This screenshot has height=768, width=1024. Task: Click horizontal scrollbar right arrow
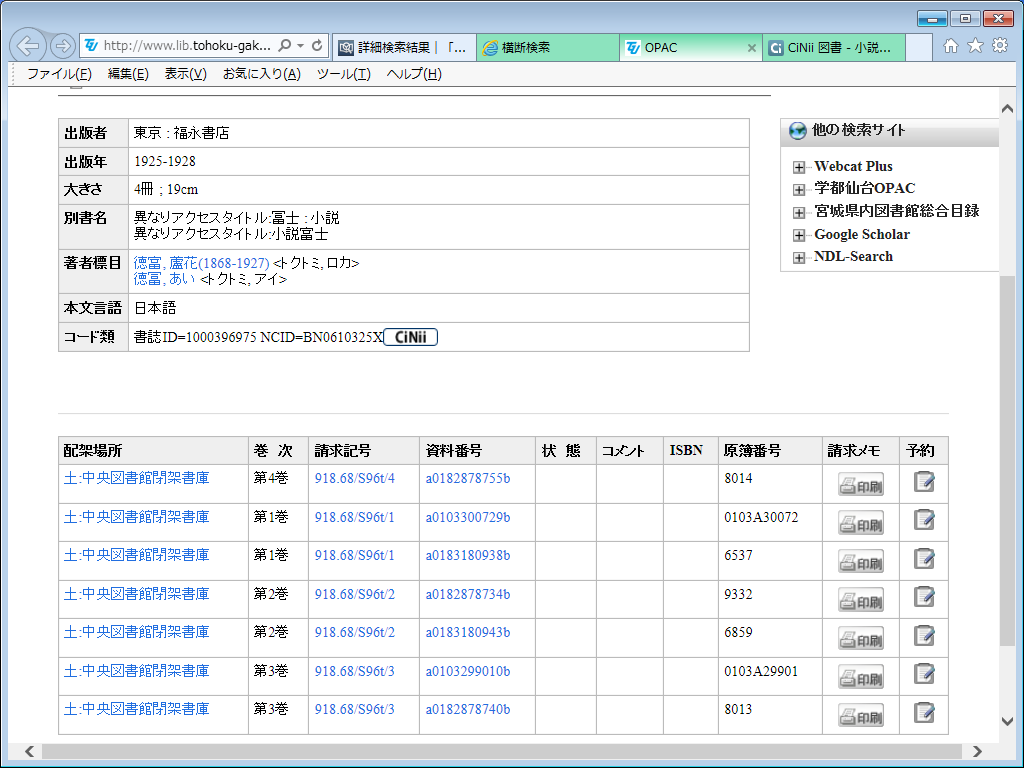point(977,751)
